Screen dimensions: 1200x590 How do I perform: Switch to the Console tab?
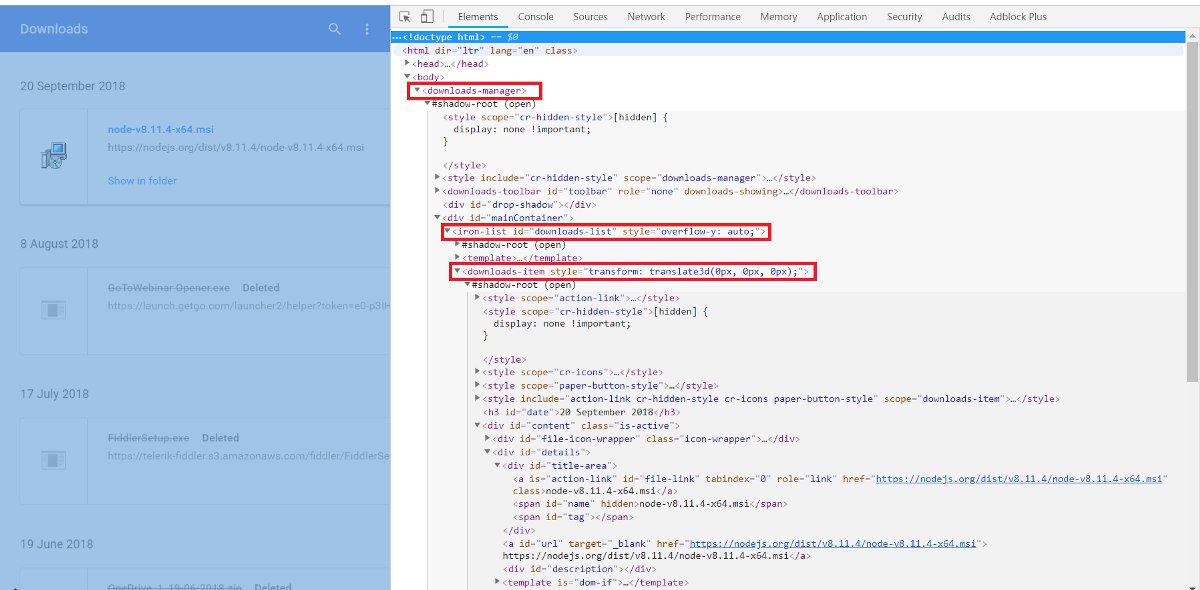pyautogui.click(x=536, y=16)
